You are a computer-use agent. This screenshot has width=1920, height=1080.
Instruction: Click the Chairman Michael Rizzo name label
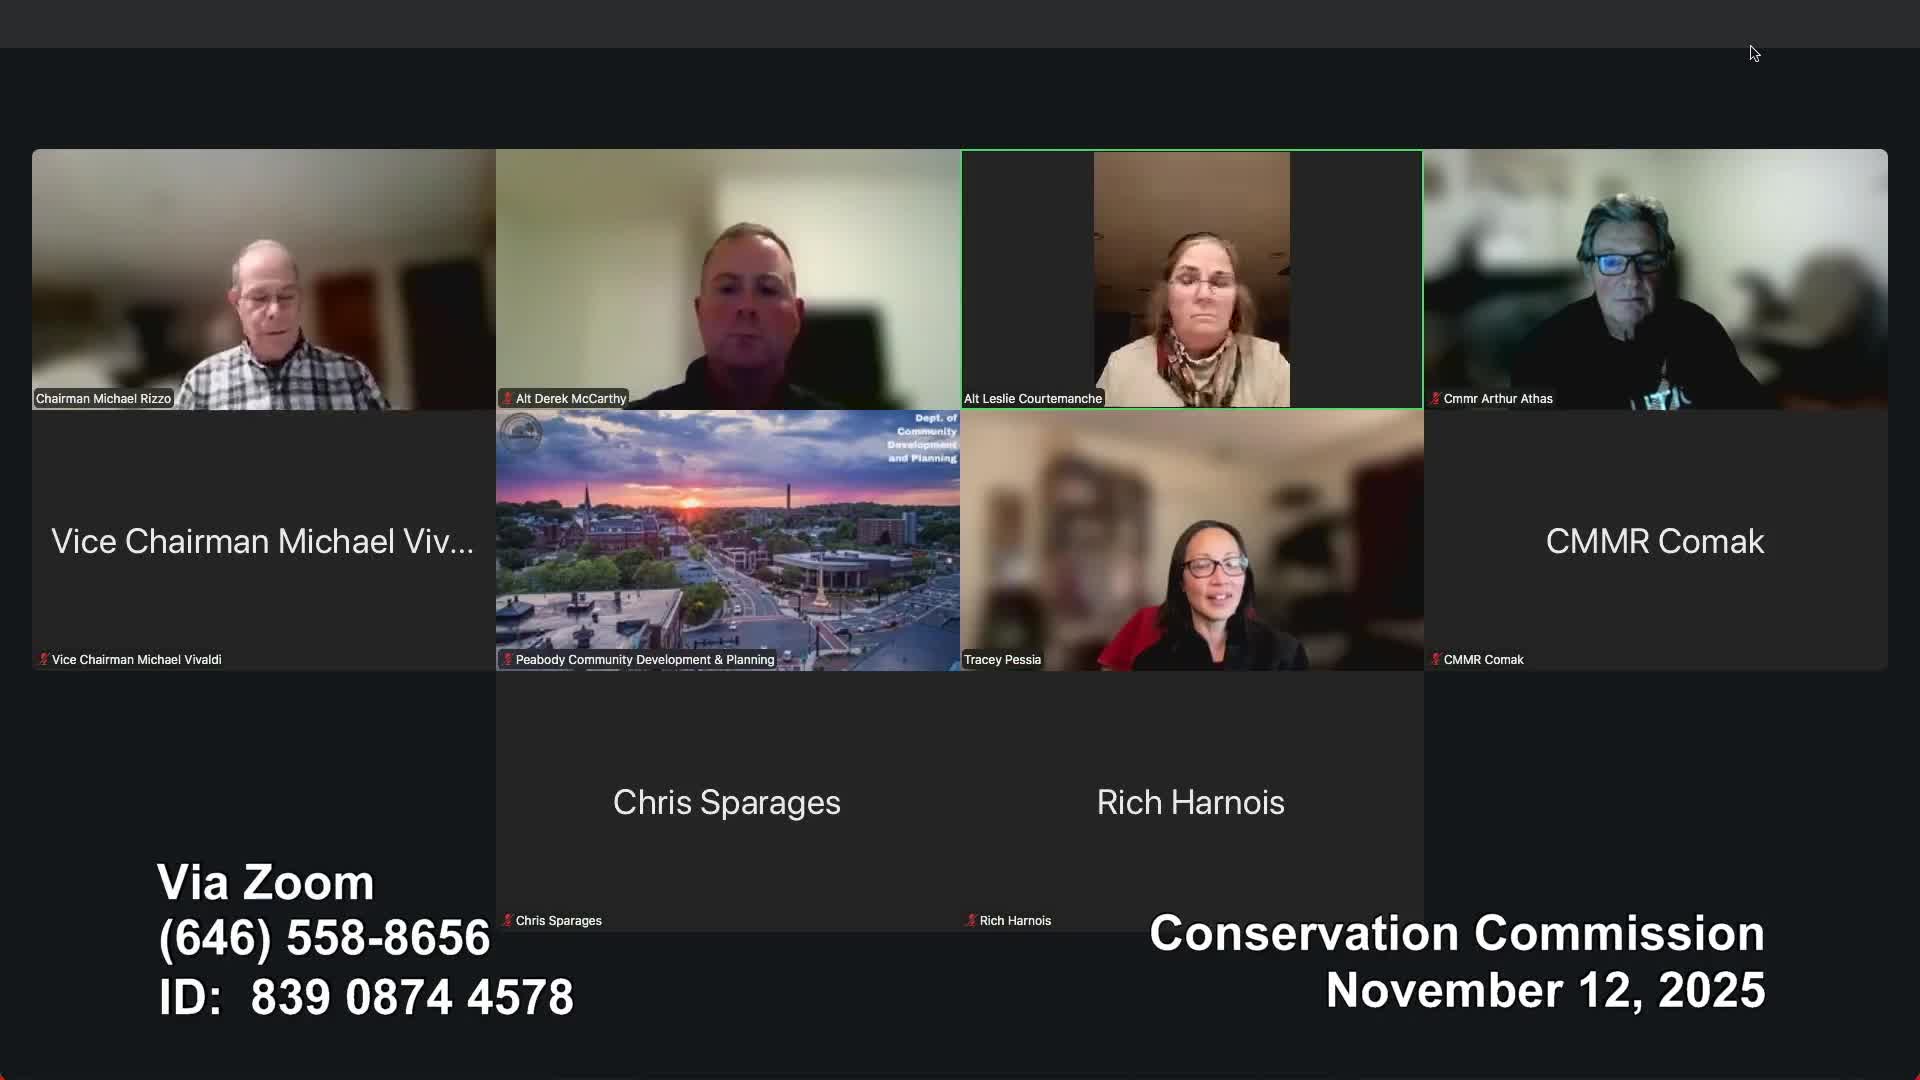[x=103, y=398]
